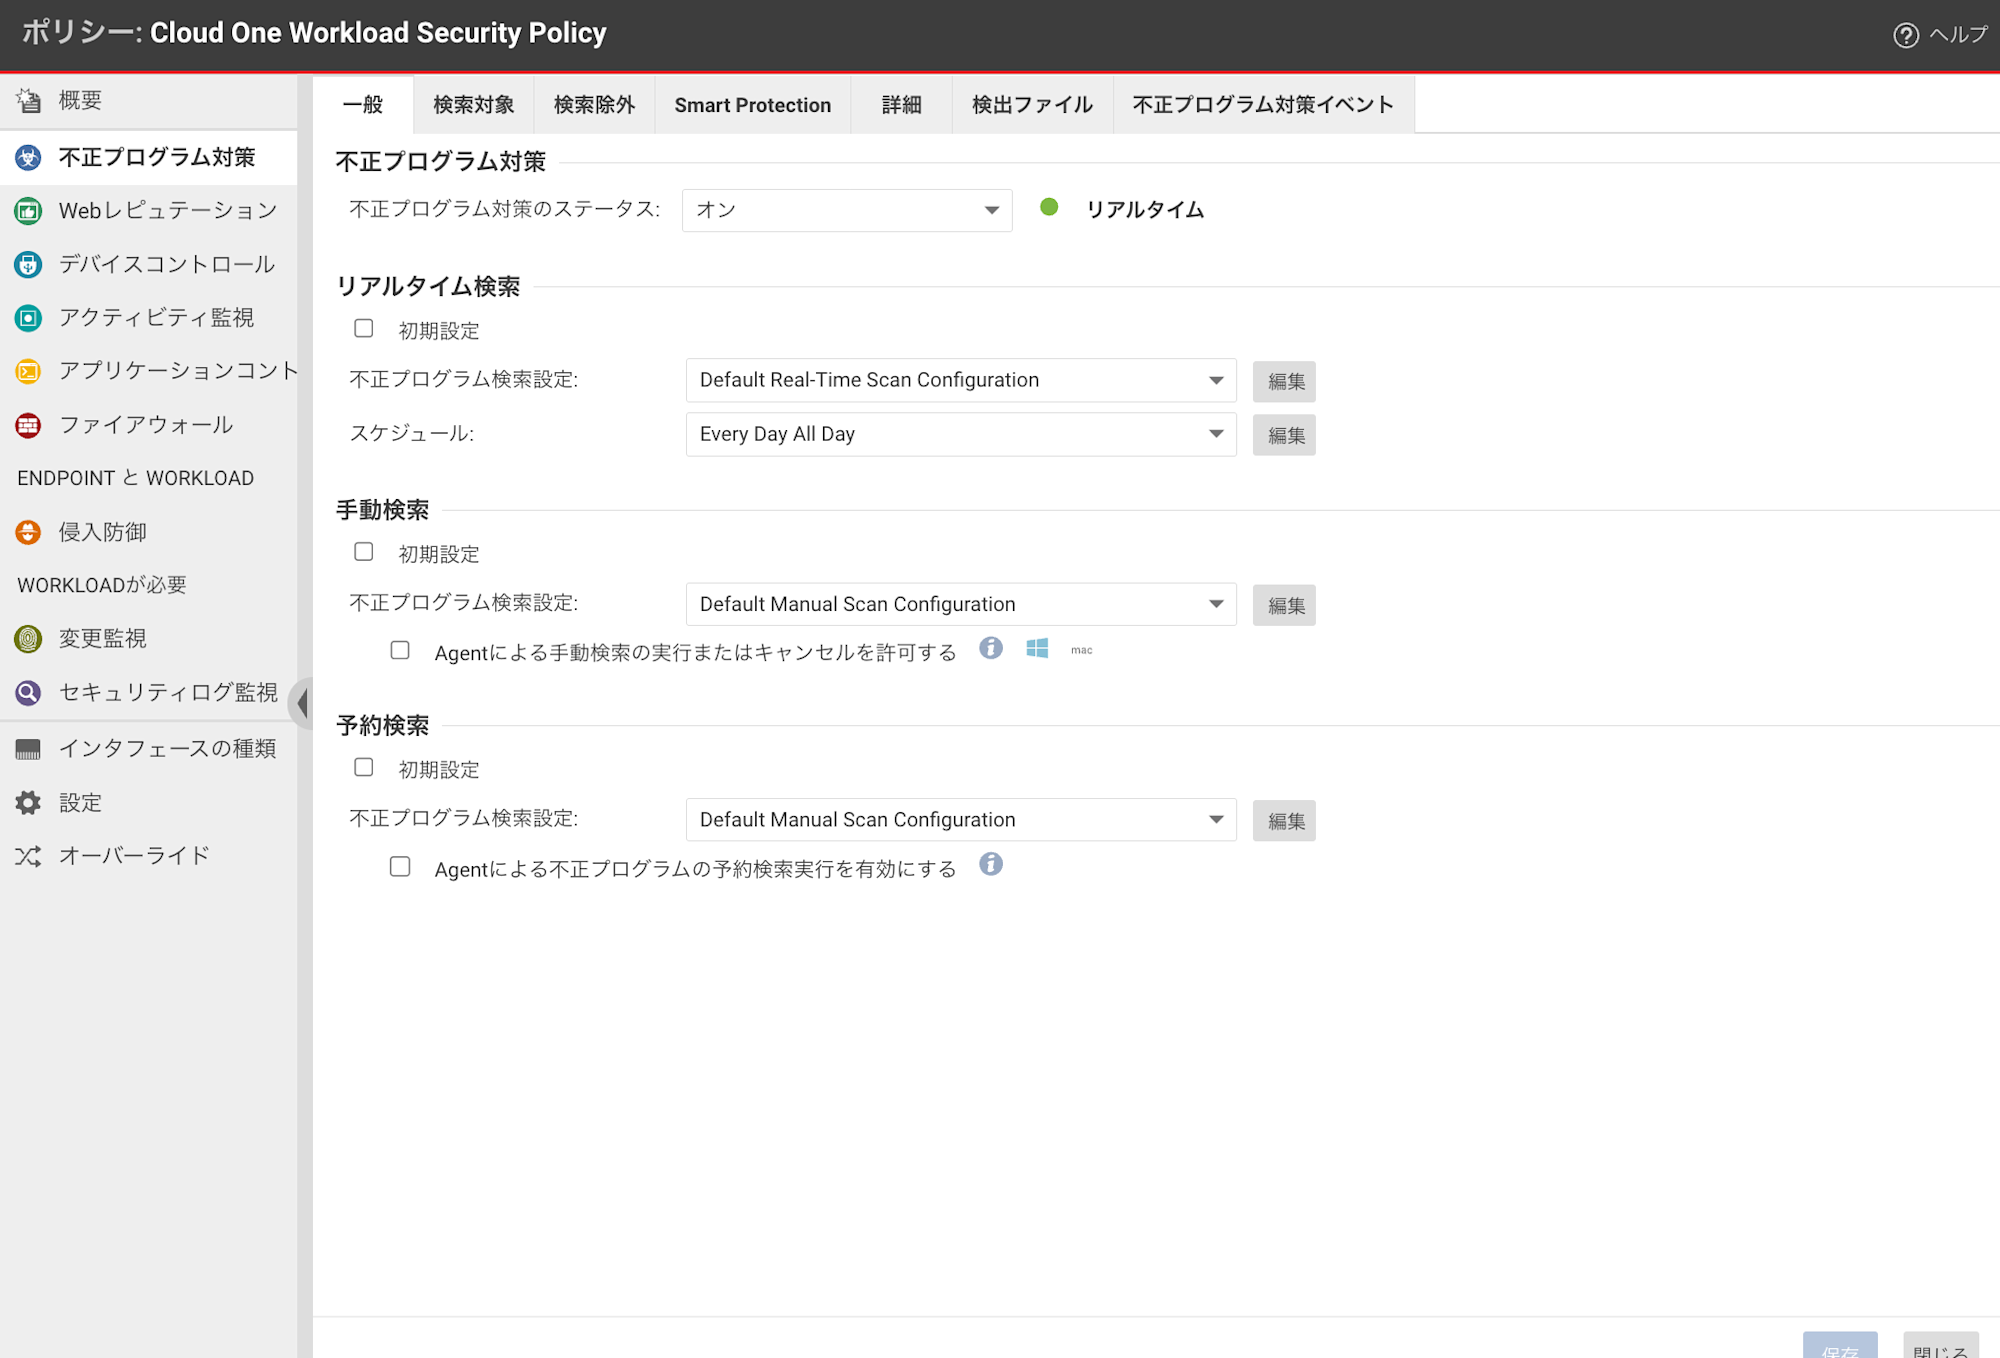2000x1358 pixels.
Task: Switch to the 検索対象 tab
Action: pos(474,105)
